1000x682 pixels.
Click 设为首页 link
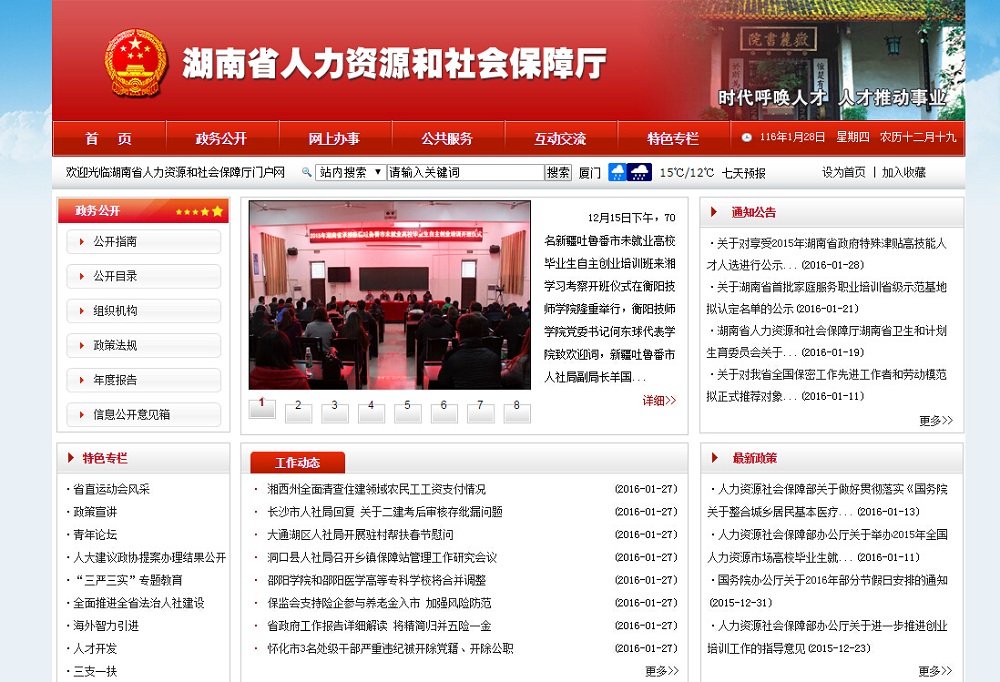click(844, 172)
